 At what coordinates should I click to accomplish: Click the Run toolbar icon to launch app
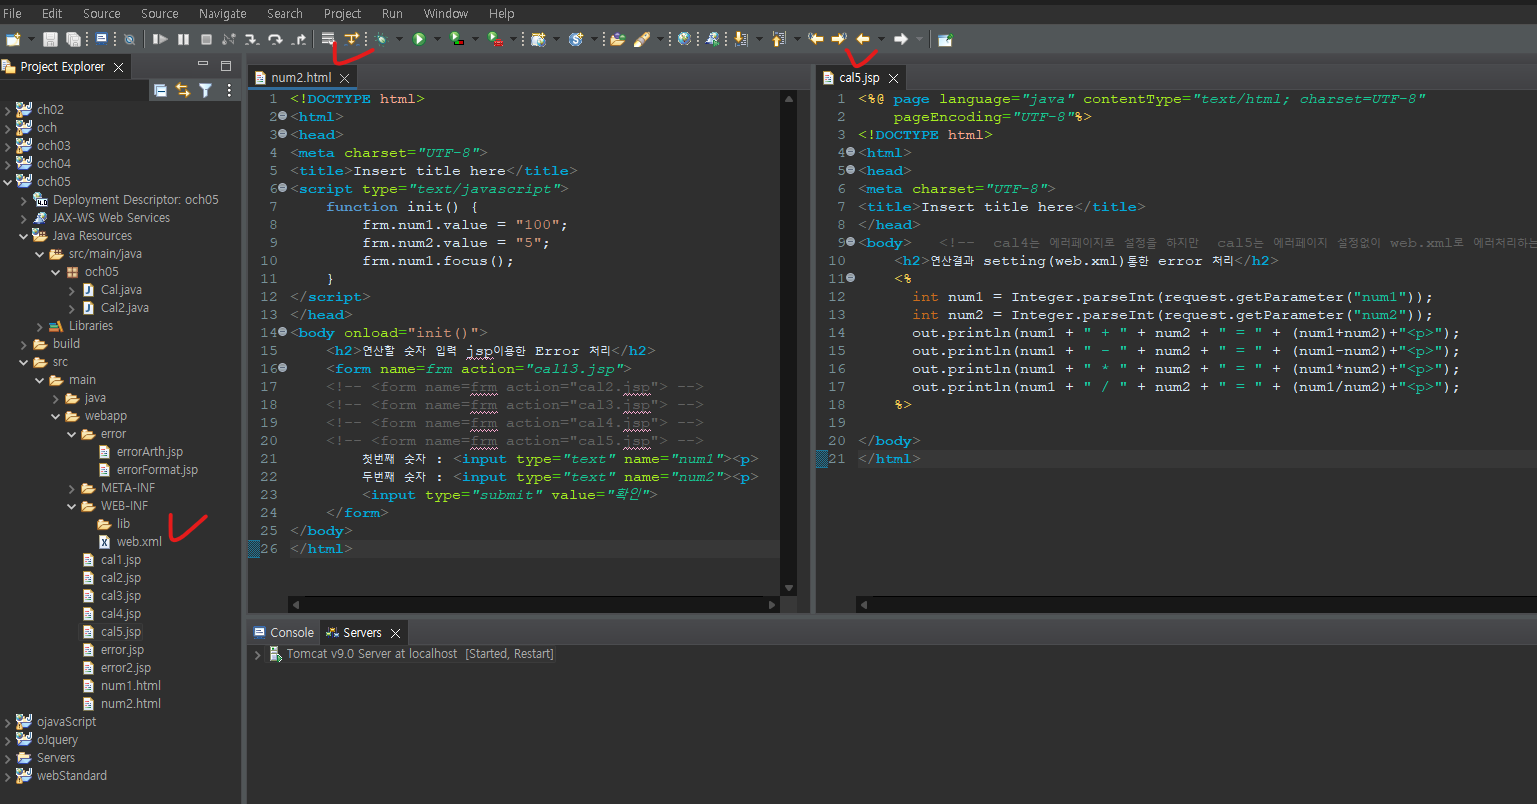[x=420, y=38]
